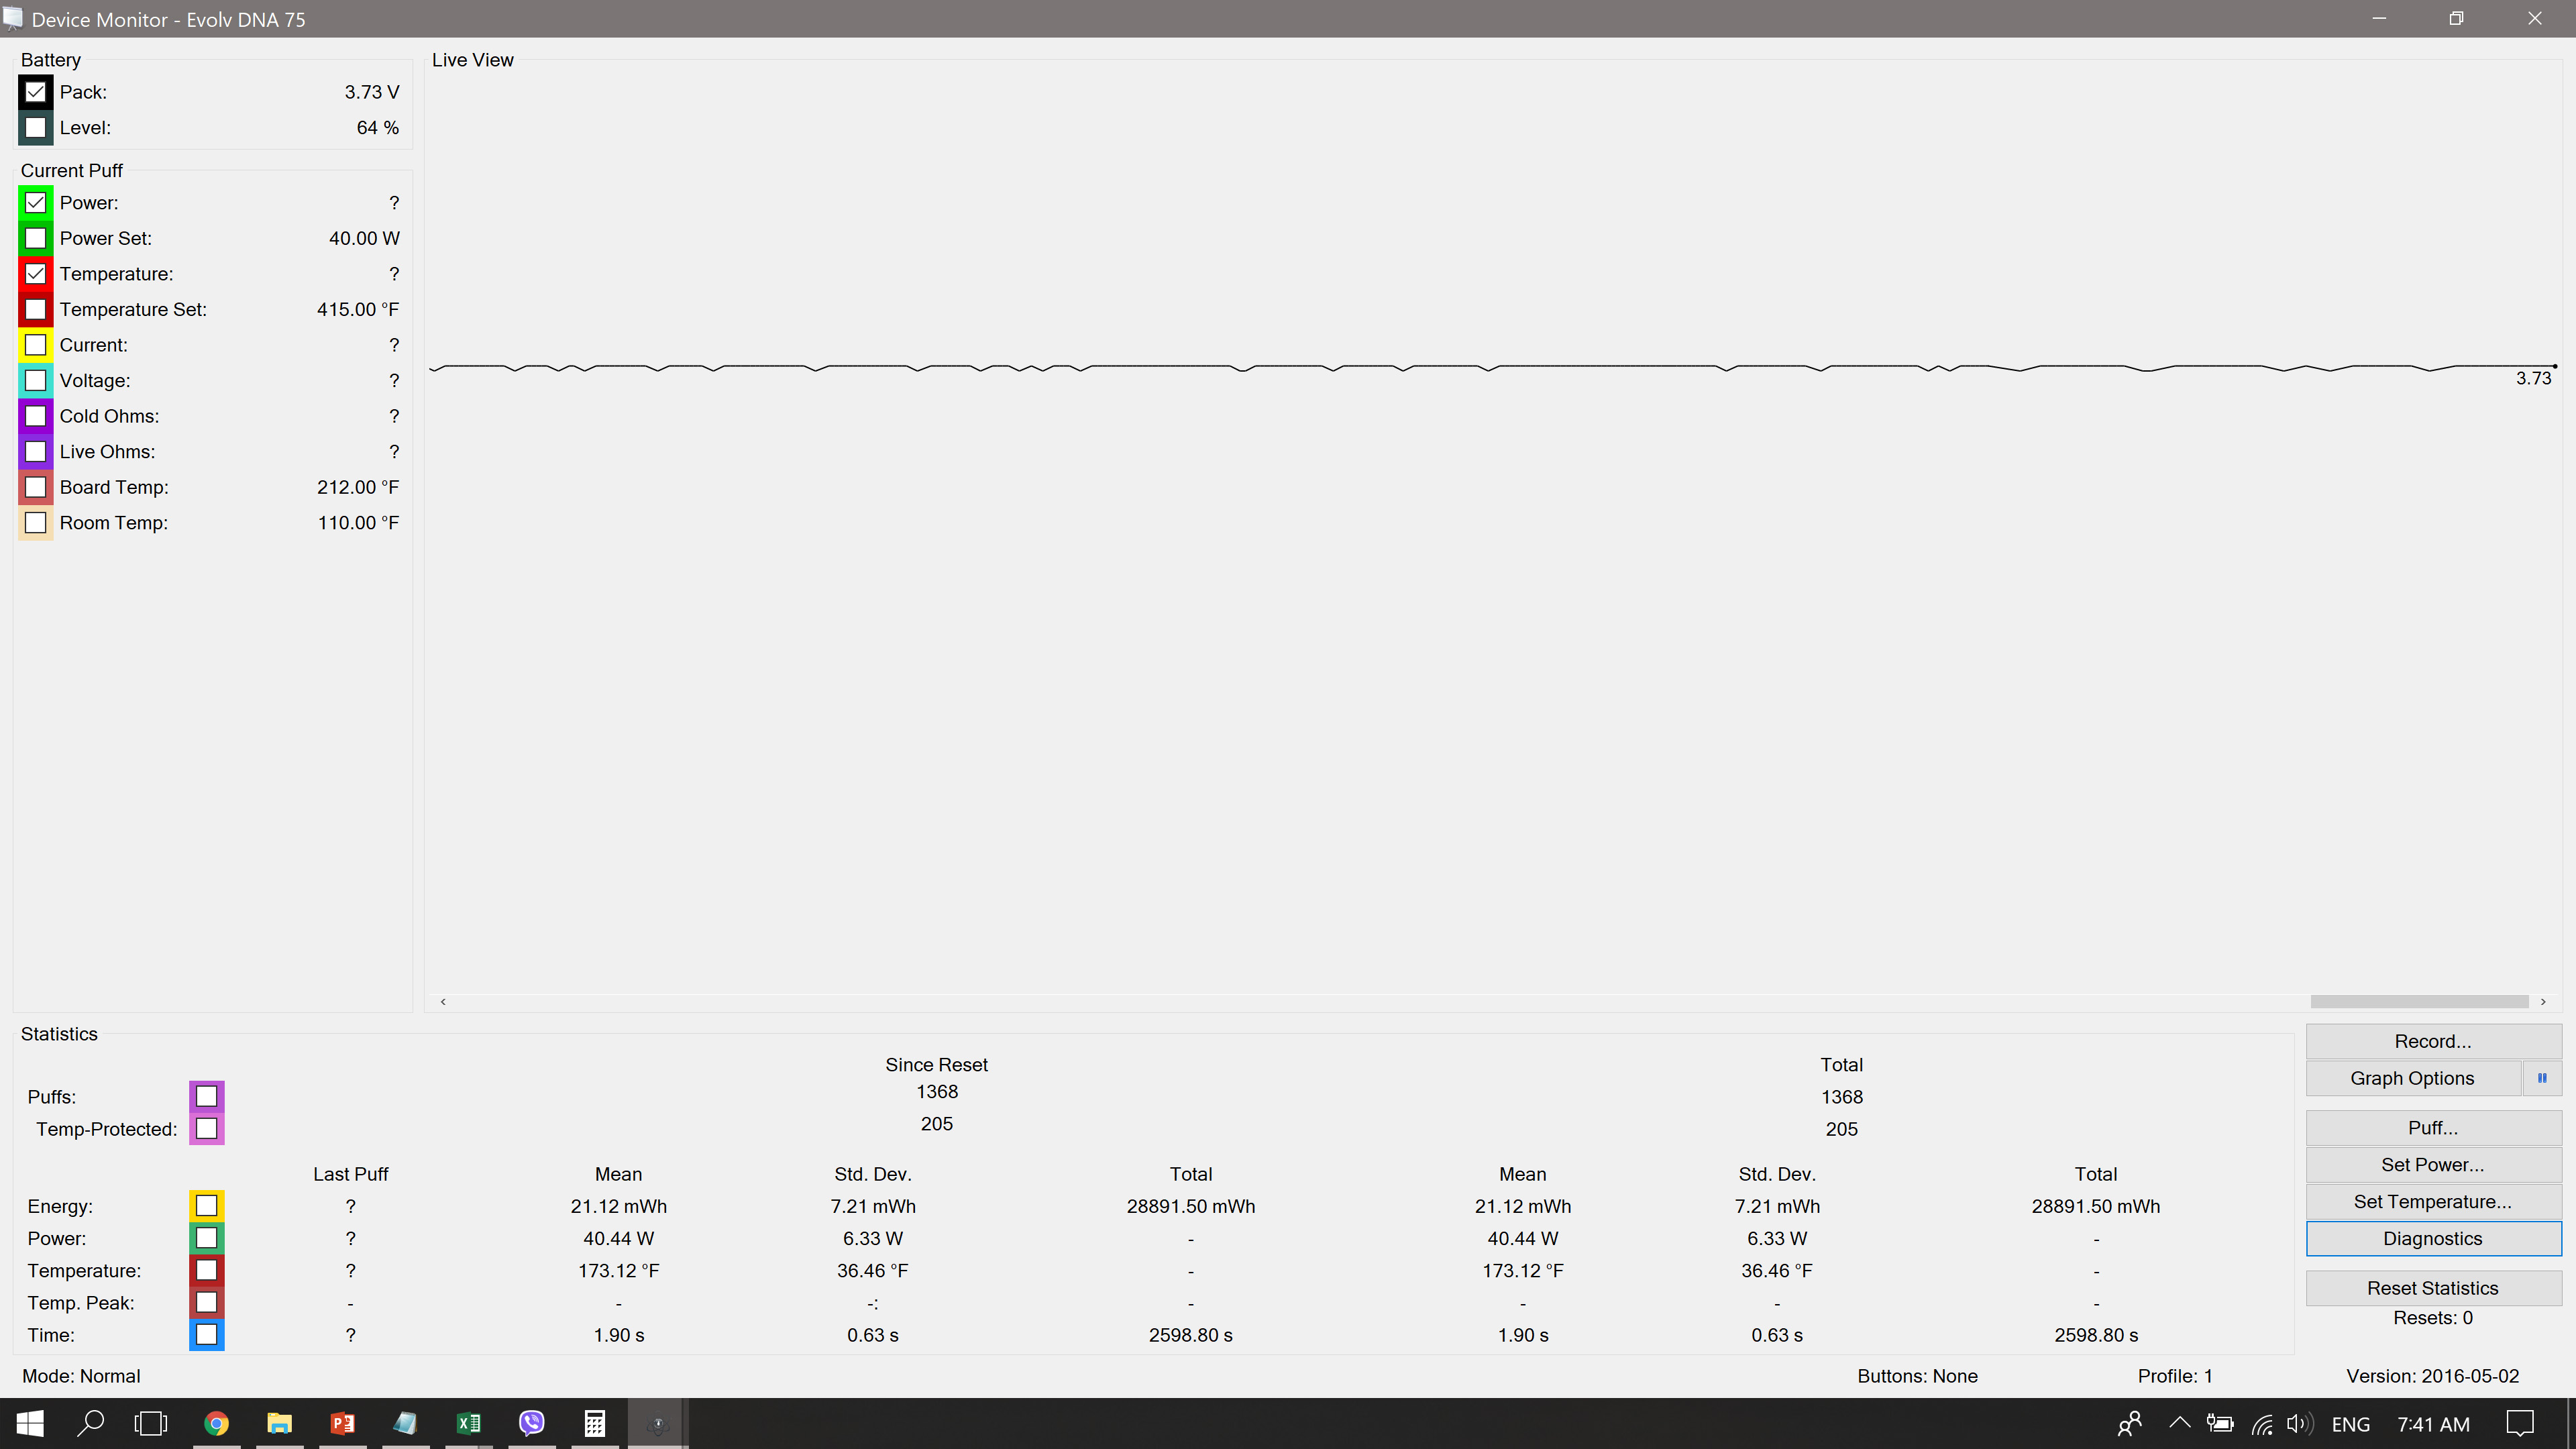The image size is (2576, 1449).
Task: Click the graph scrollbar left arrow
Action: tap(443, 1001)
